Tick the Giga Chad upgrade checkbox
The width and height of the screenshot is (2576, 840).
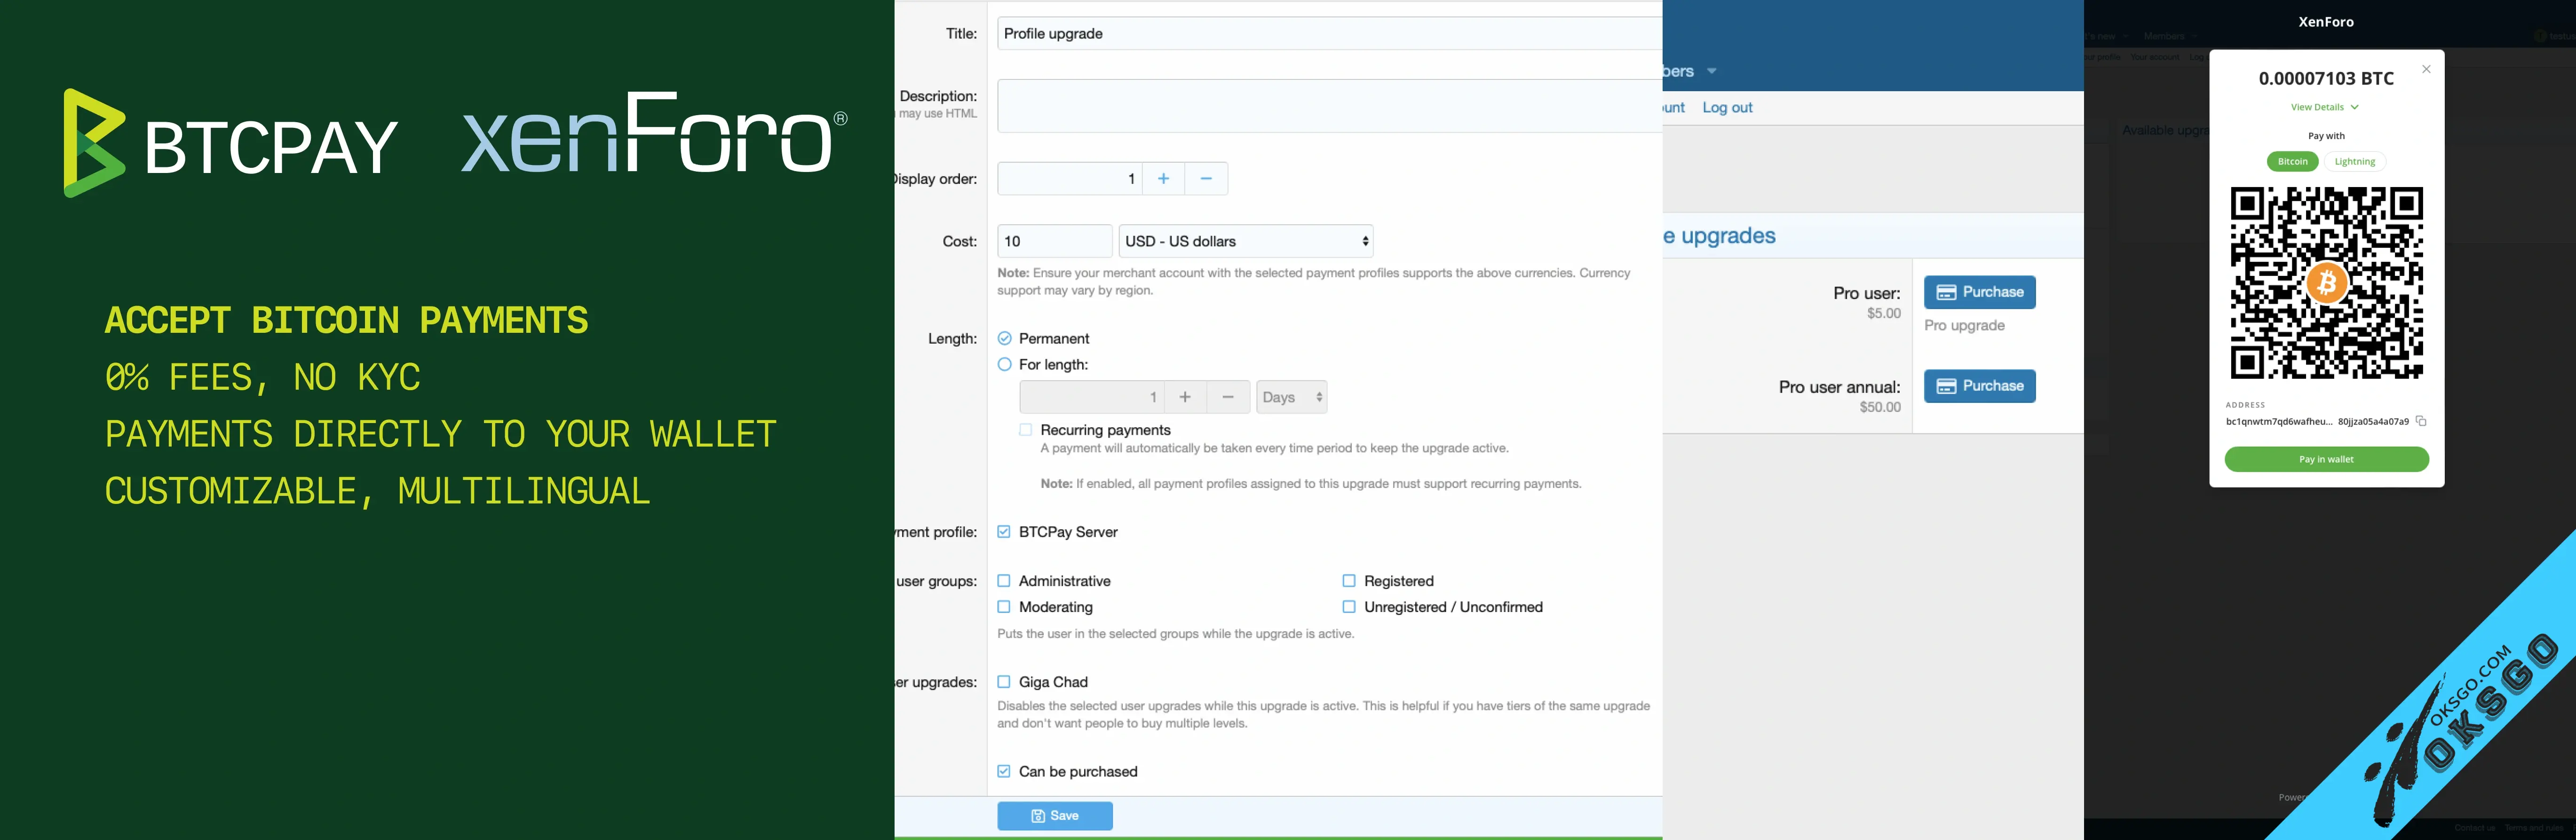pos(1004,682)
